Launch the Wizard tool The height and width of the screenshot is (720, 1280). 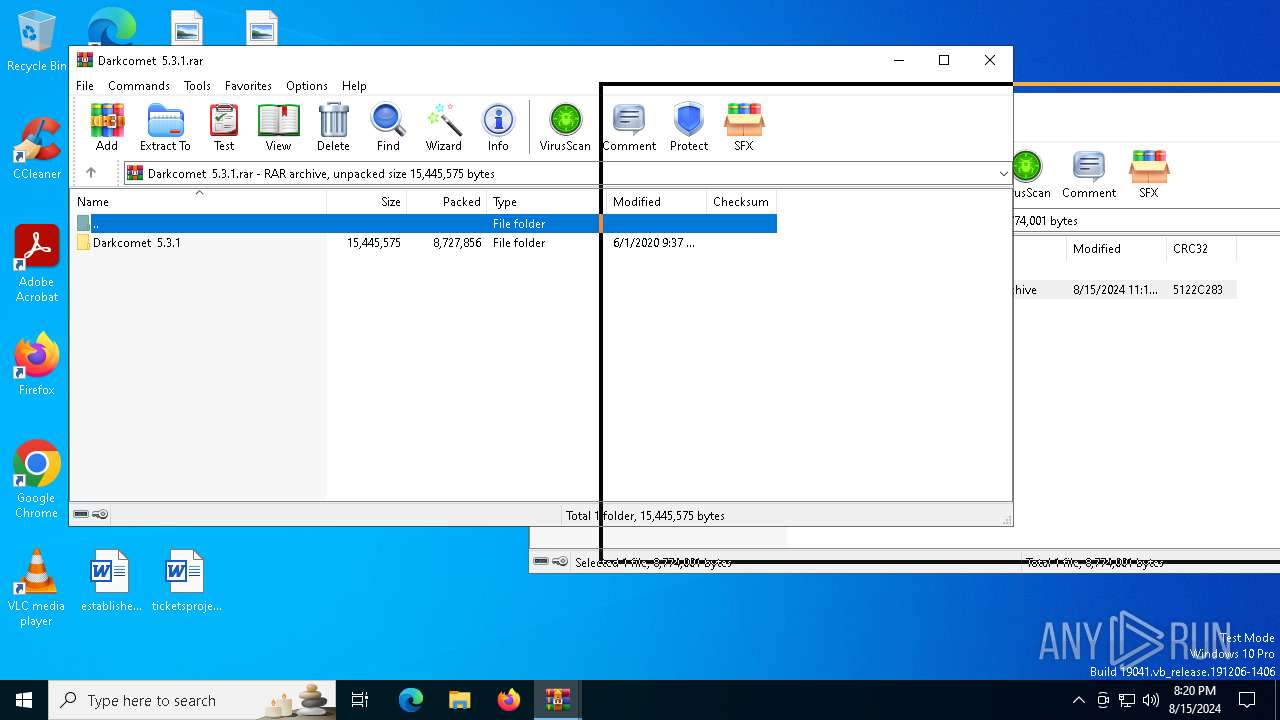point(443,127)
